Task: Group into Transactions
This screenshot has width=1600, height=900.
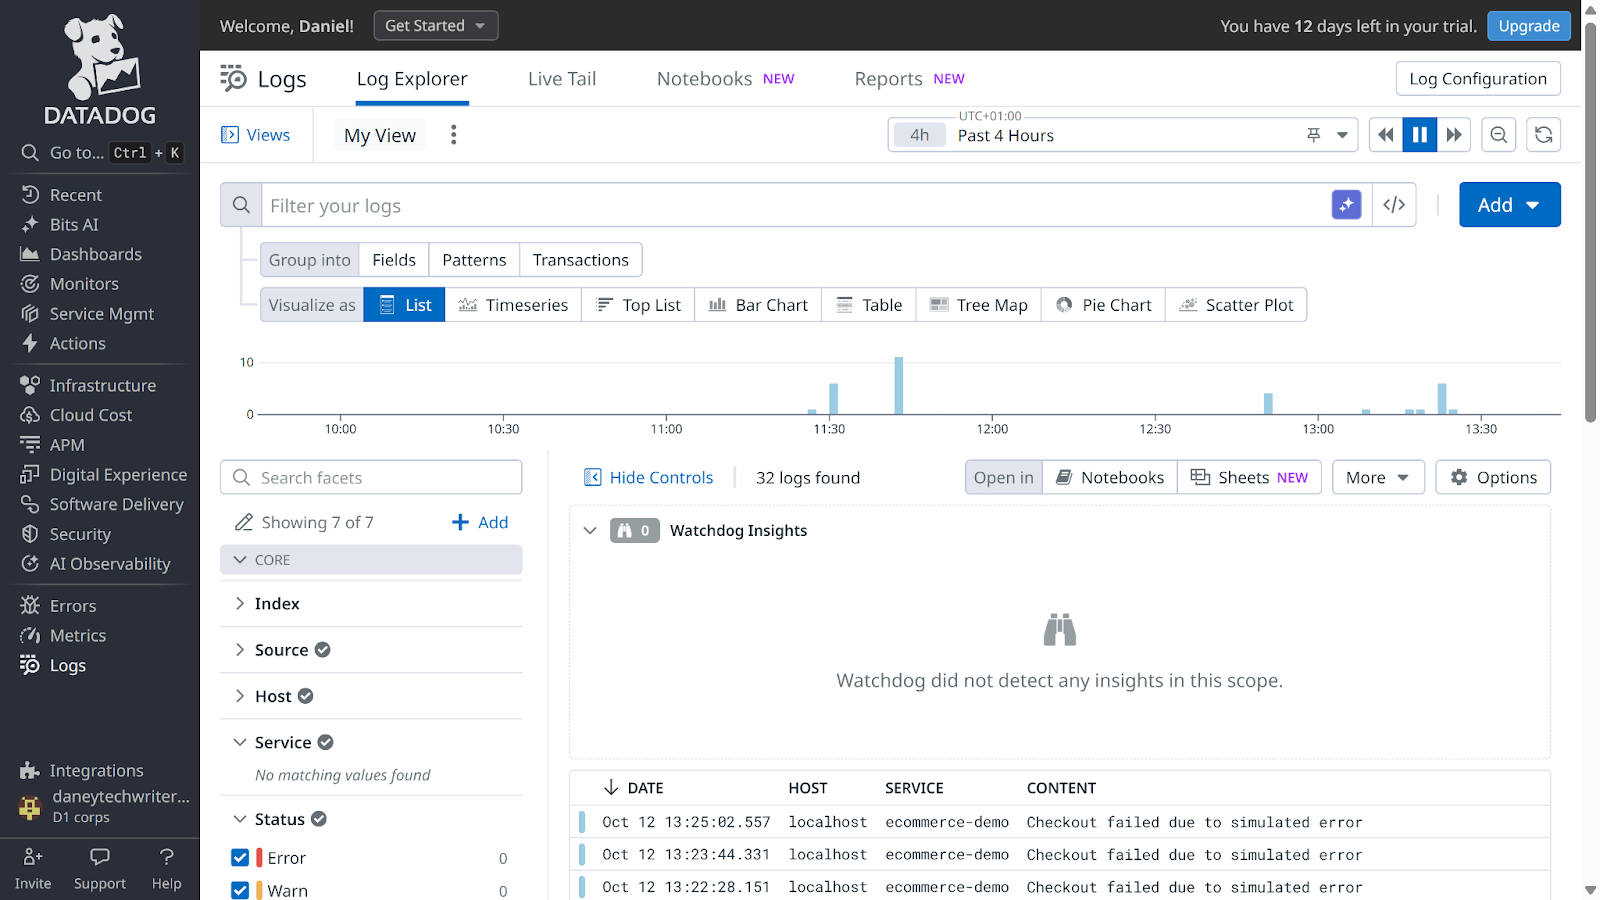Action: 581,260
